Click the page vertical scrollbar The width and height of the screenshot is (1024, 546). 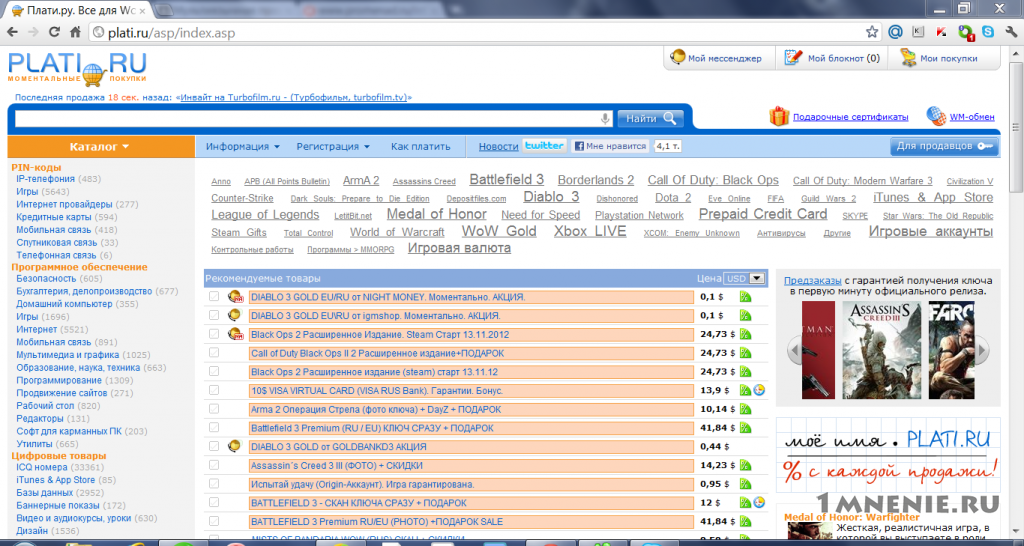pos(1015,128)
